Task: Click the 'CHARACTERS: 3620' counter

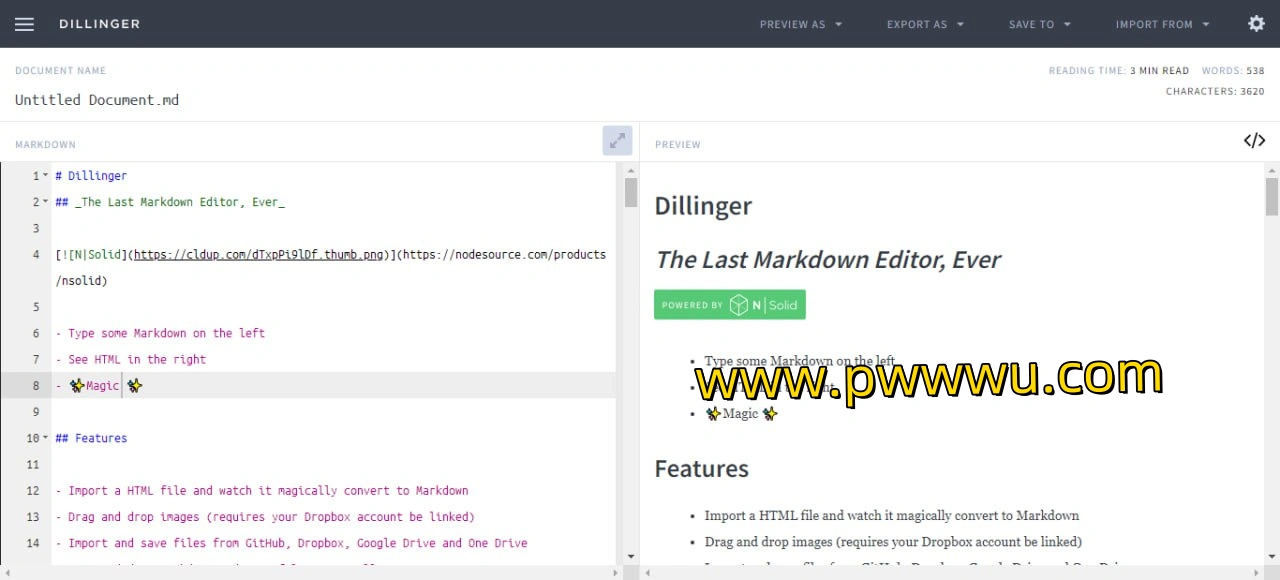Action: (1215, 91)
